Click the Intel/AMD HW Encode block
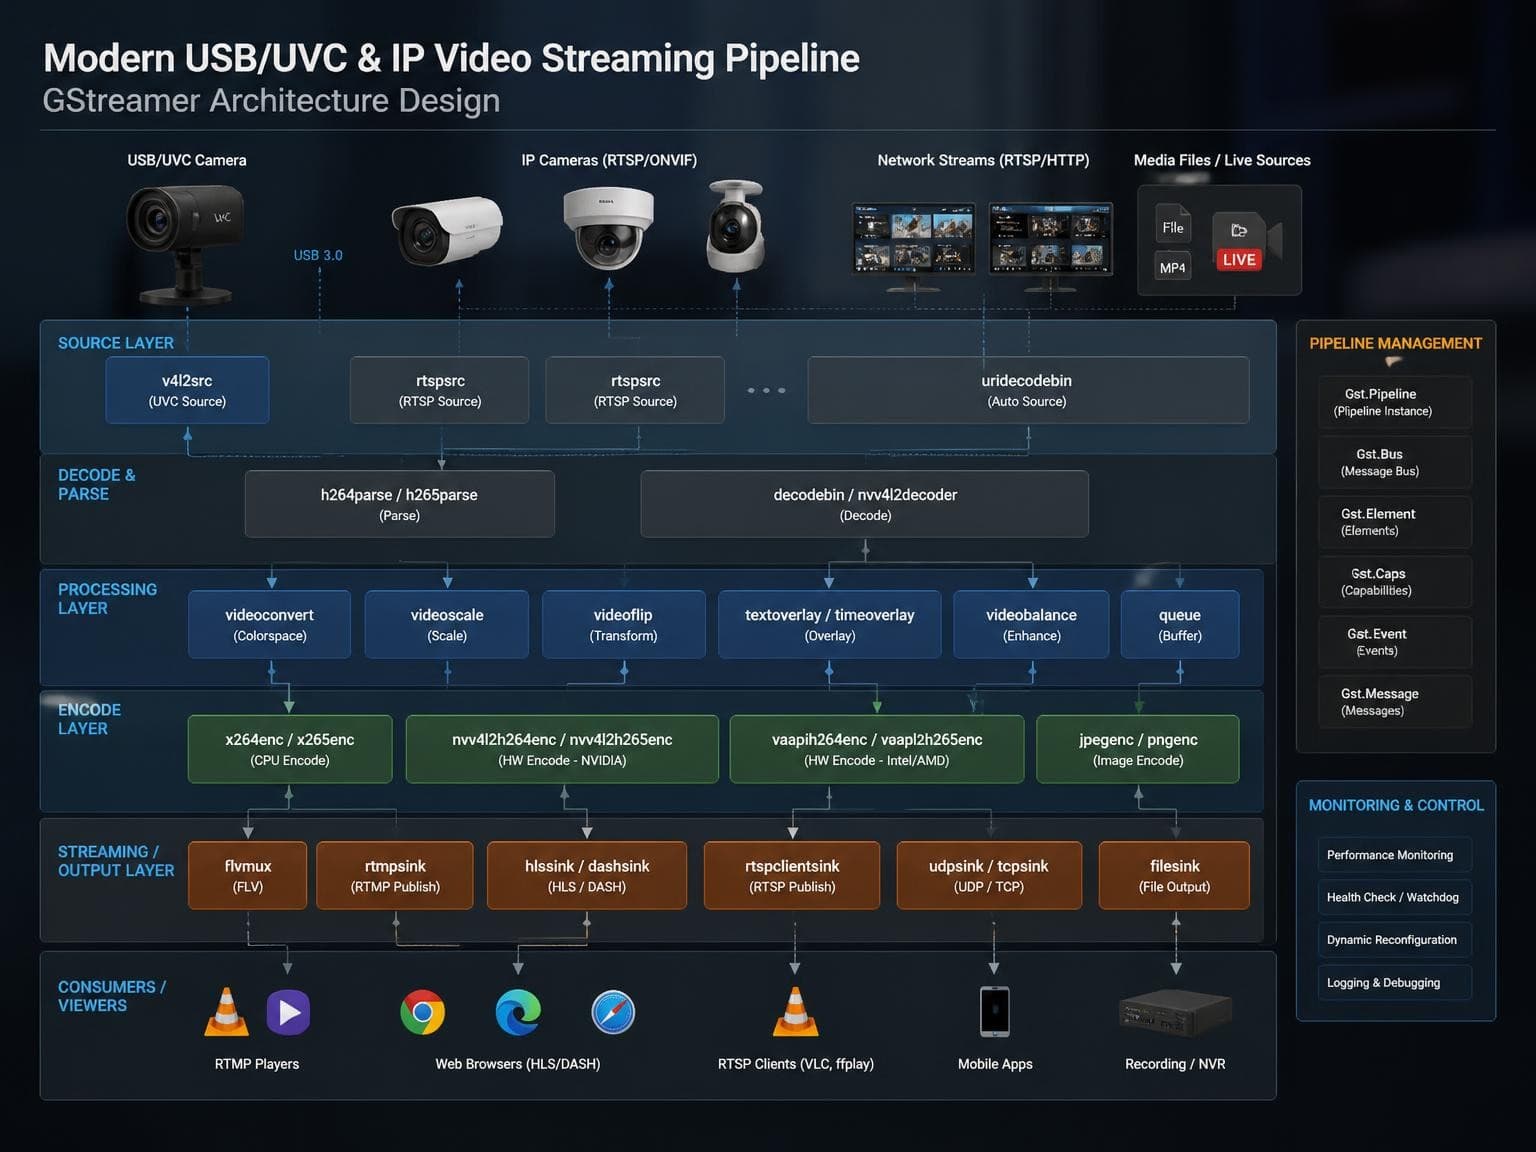 pyautogui.click(x=877, y=749)
